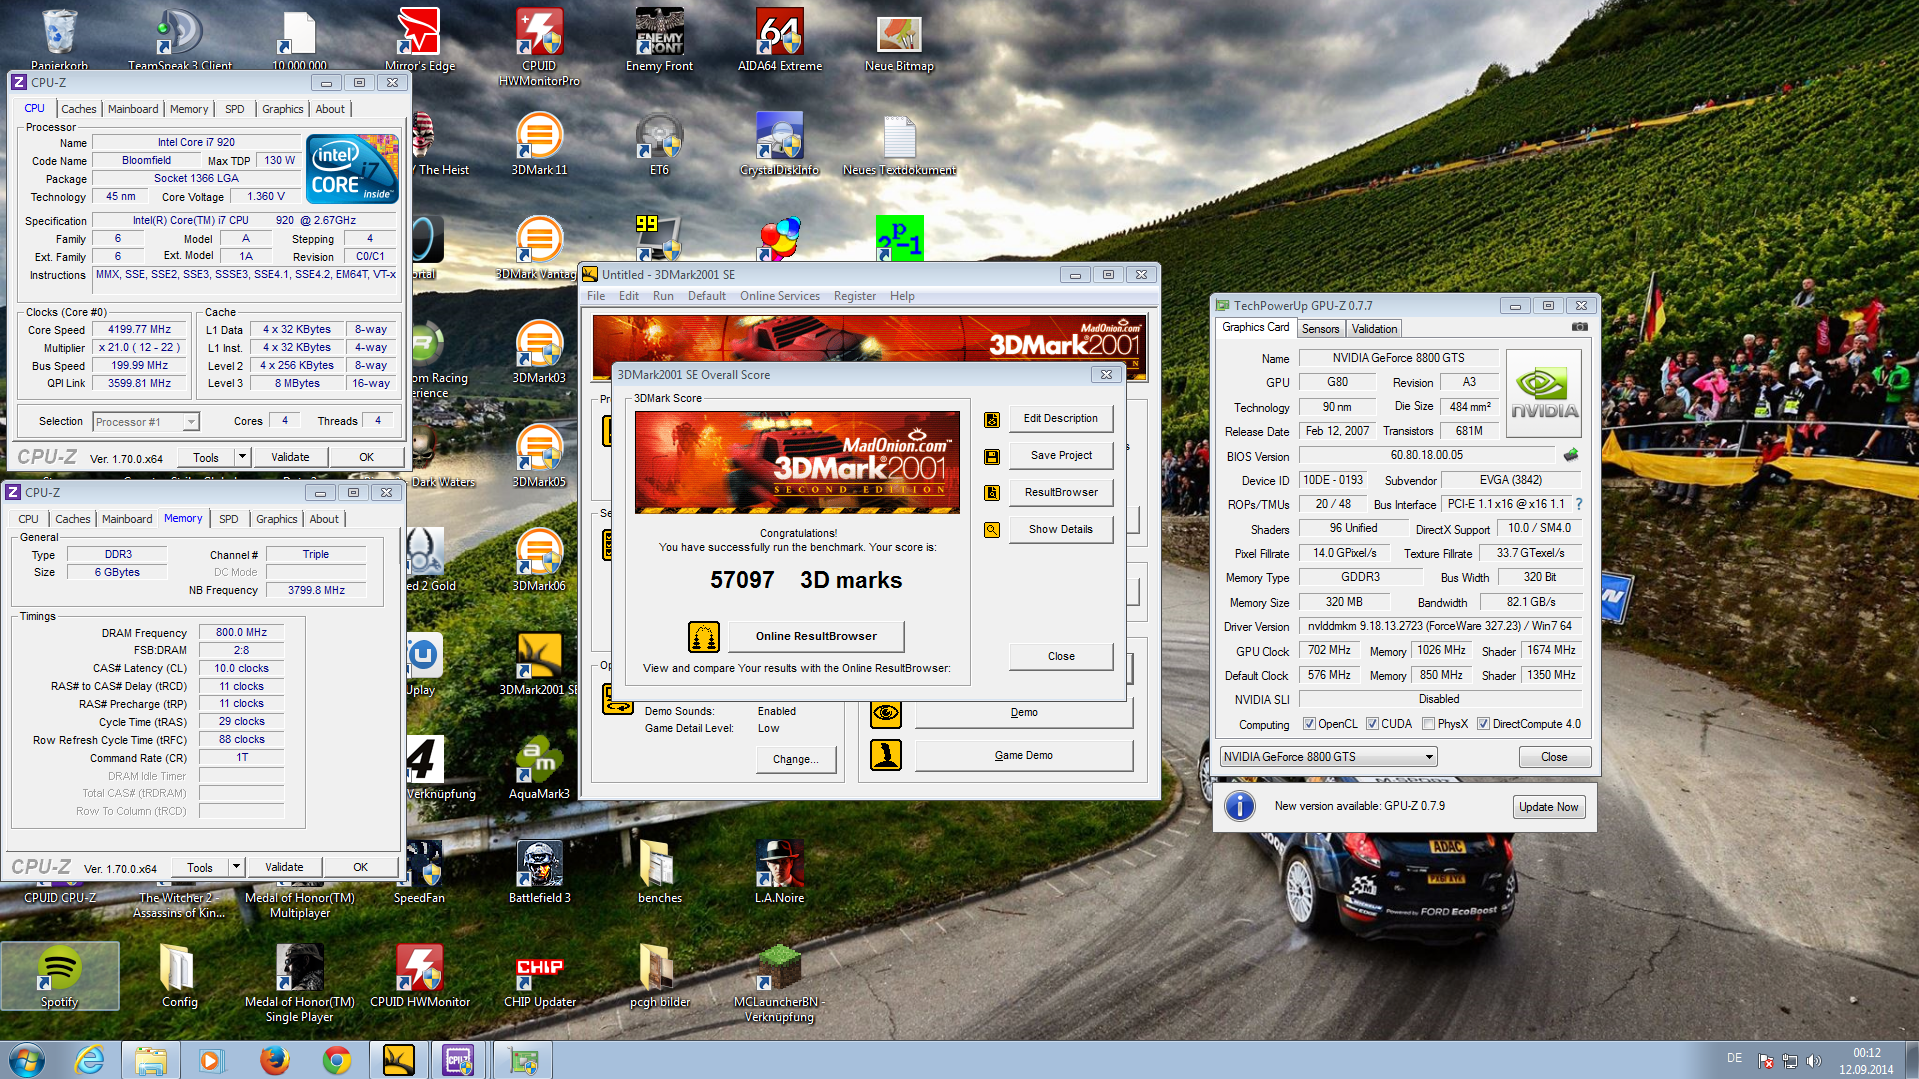Screen dimensions: 1919x1079
Task: Click the Windows Start button
Action: [27, 1060]
